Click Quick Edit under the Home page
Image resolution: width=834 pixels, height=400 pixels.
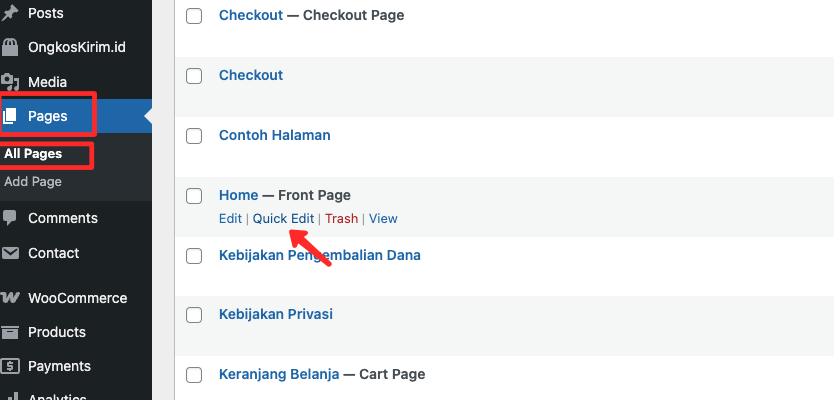click(283, 219)
